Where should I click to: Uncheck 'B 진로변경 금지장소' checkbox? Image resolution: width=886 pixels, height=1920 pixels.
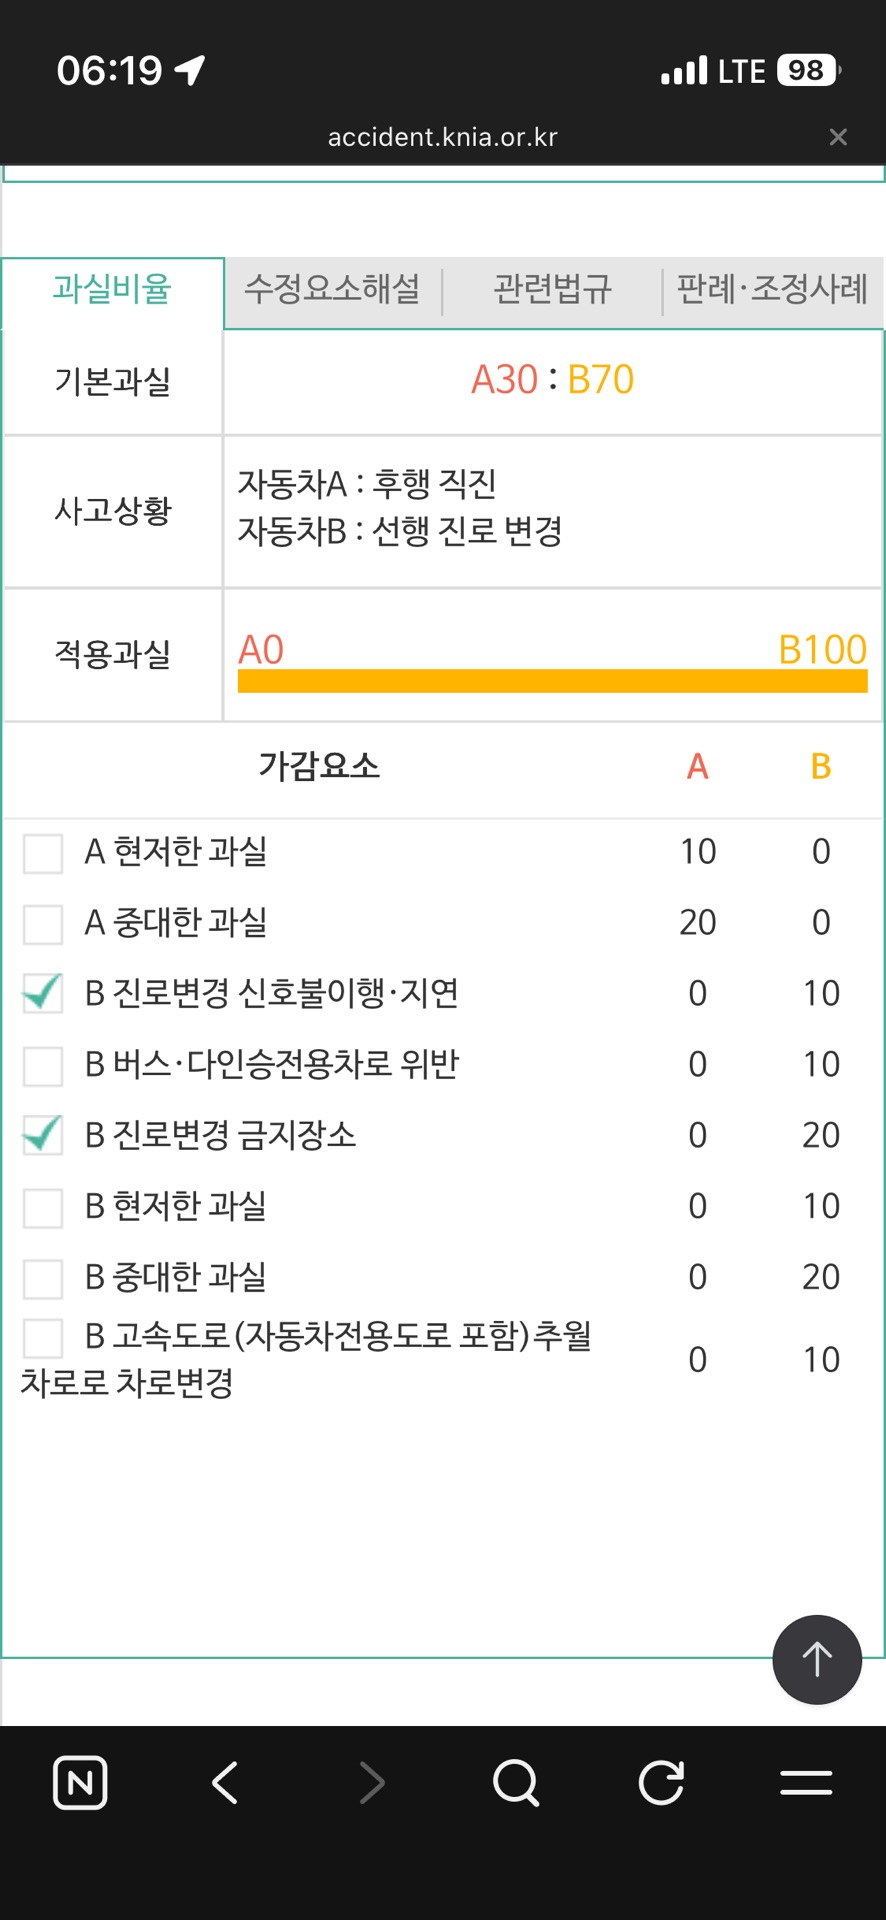(43, 1136)
